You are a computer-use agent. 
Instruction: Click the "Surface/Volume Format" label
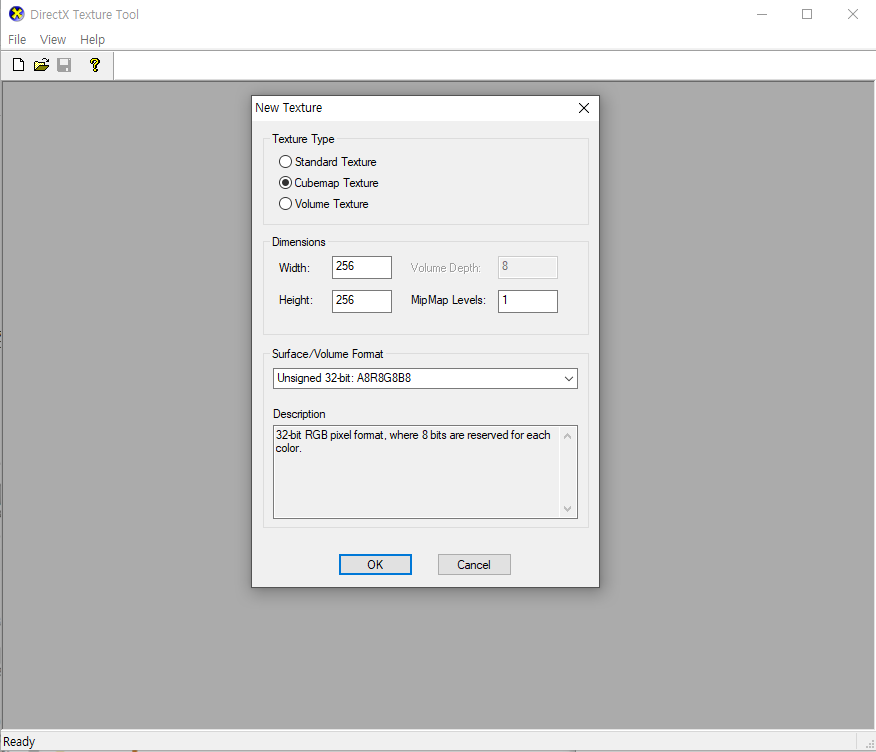click(x=327, y=354)
